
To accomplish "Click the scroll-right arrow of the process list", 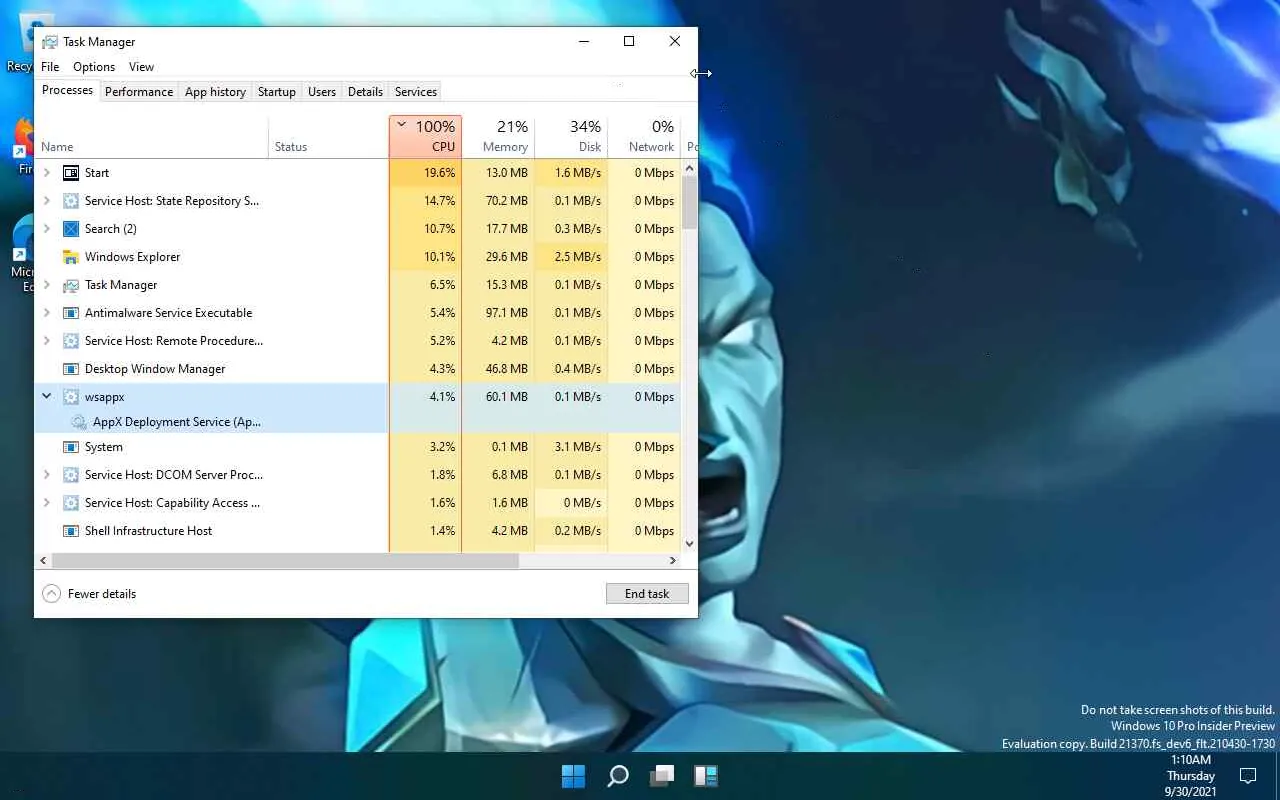I will tap(673, 561).
